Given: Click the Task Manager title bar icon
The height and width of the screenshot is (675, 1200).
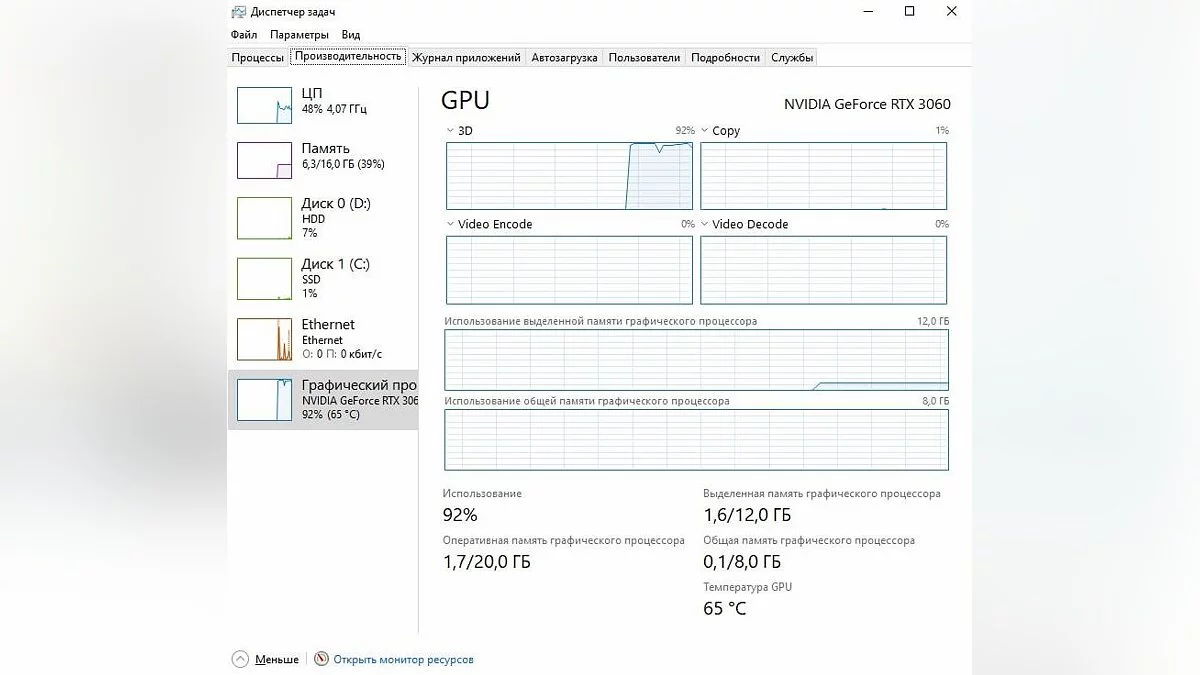Looking at the screenshot, I should coord(238,12).
